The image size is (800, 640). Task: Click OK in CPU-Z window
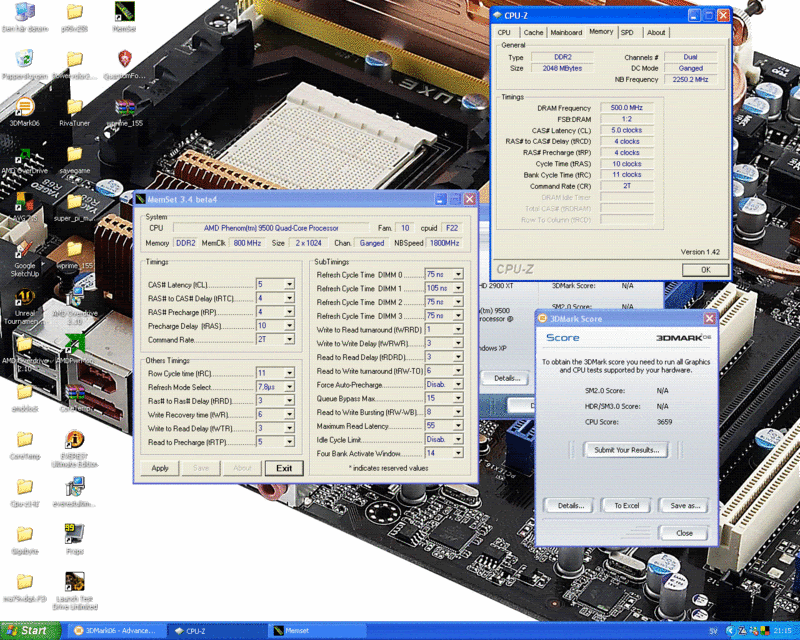pyautogui.click(x=706, y=270)
